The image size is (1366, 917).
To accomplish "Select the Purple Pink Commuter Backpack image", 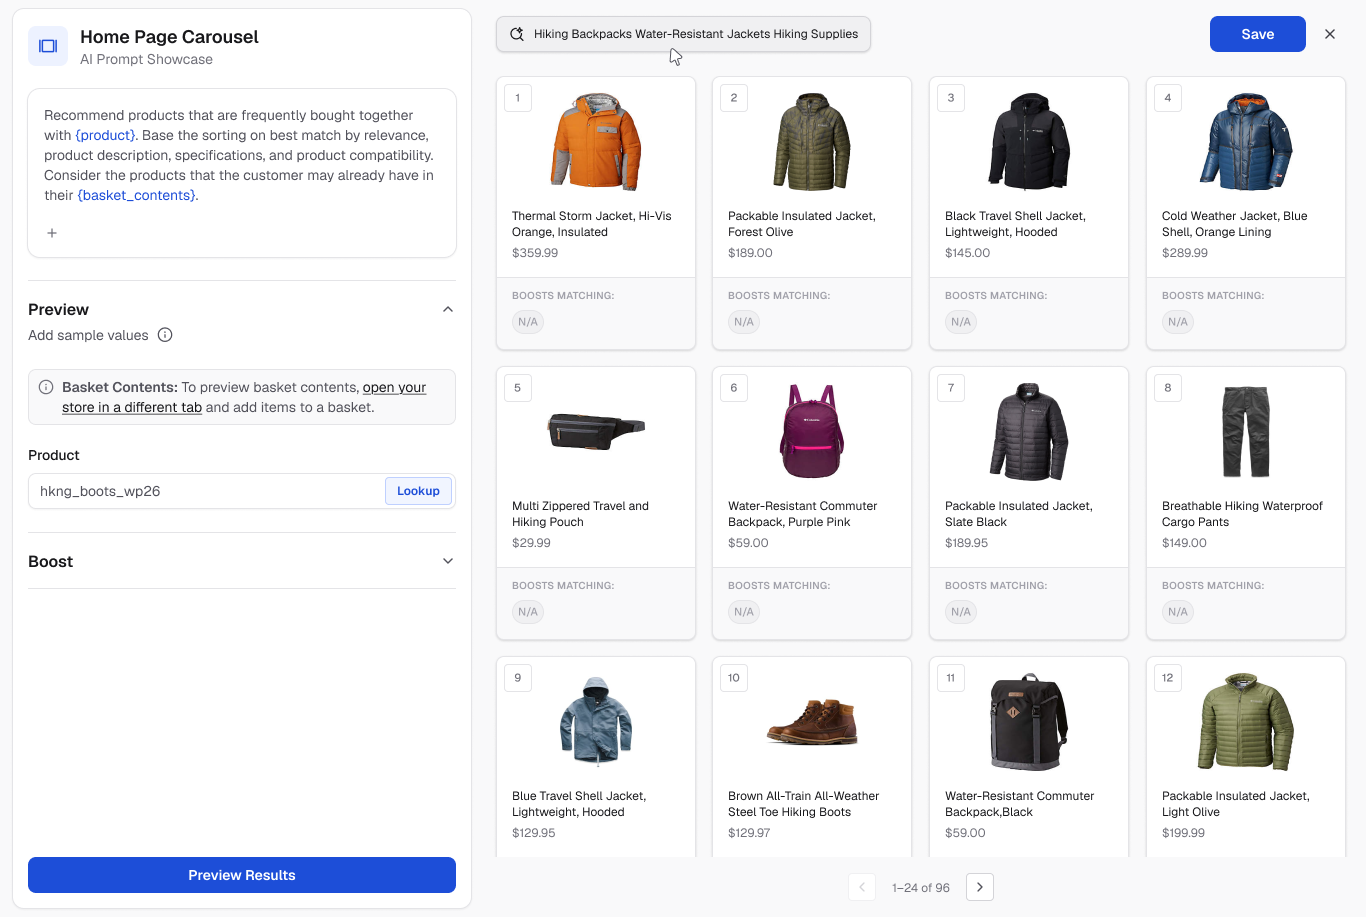I will (x=812, y=432).
